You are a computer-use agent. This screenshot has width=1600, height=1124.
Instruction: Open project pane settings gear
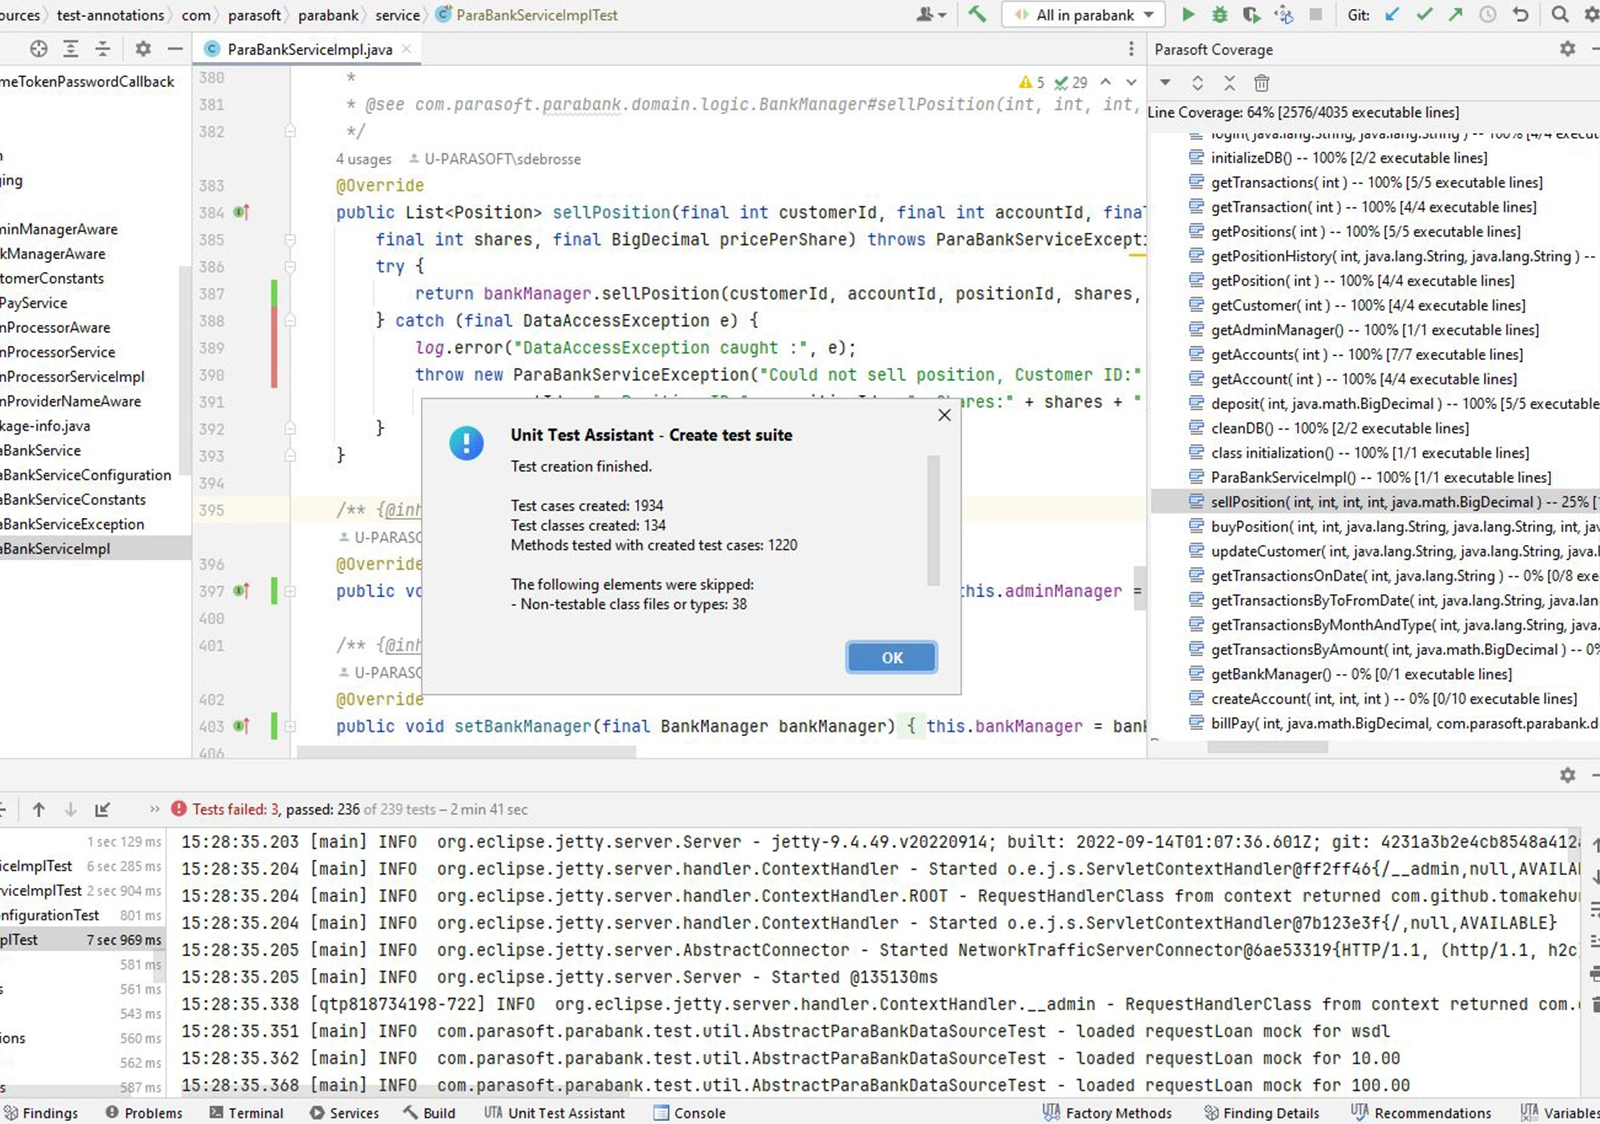coord(143,48)
